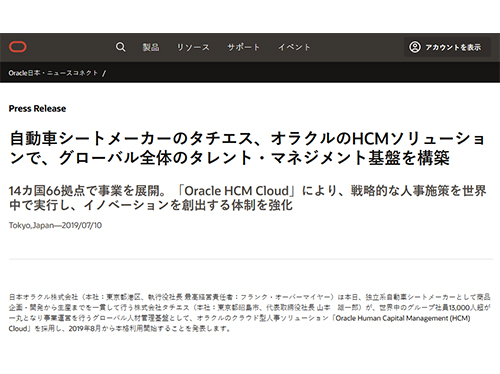Viewport: 500px width, 374px height.
Task: Open the search magnifier icon
Action: click(120, 47)
